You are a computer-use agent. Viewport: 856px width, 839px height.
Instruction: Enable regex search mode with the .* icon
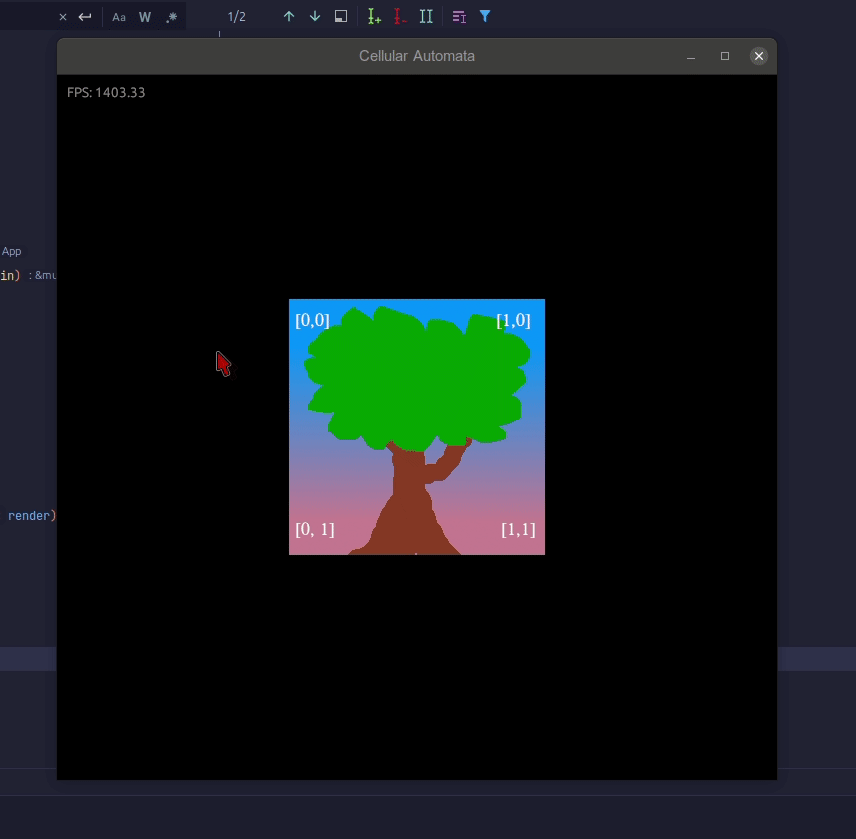click(172, 16)
